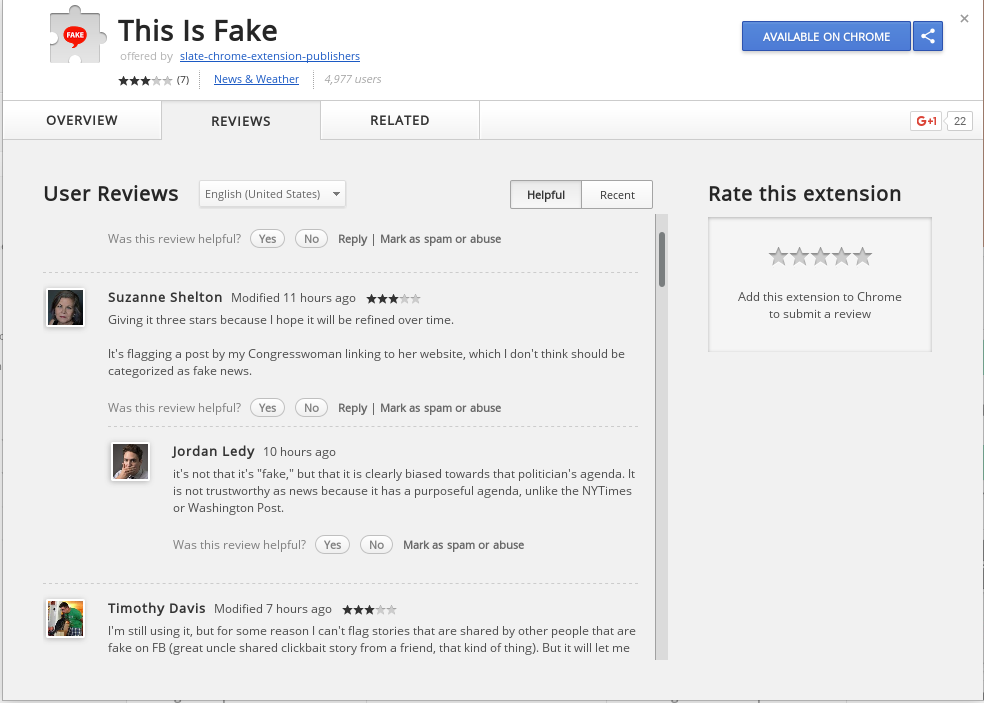Click the Available on Chrome button
Image resolution: width=984 pixels, height=703 pixels.
tap(826, 36)
